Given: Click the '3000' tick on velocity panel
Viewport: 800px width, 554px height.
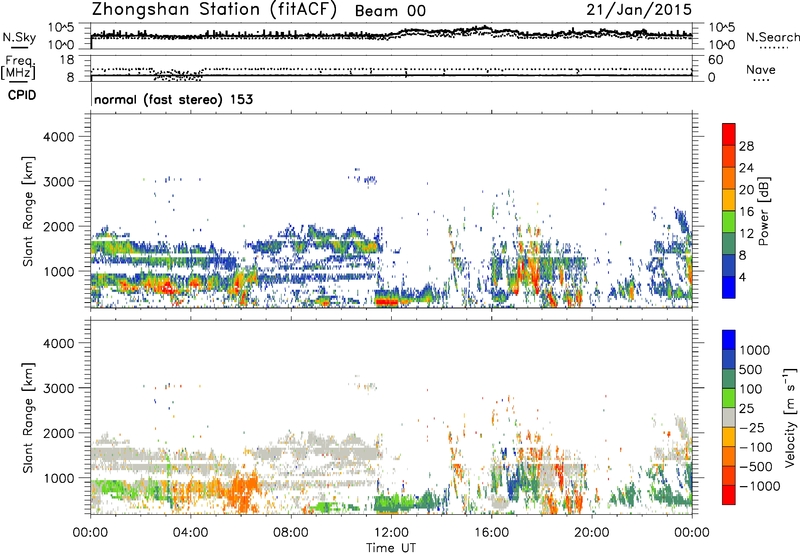Looking at the screenshot, I should click(58, 388).
